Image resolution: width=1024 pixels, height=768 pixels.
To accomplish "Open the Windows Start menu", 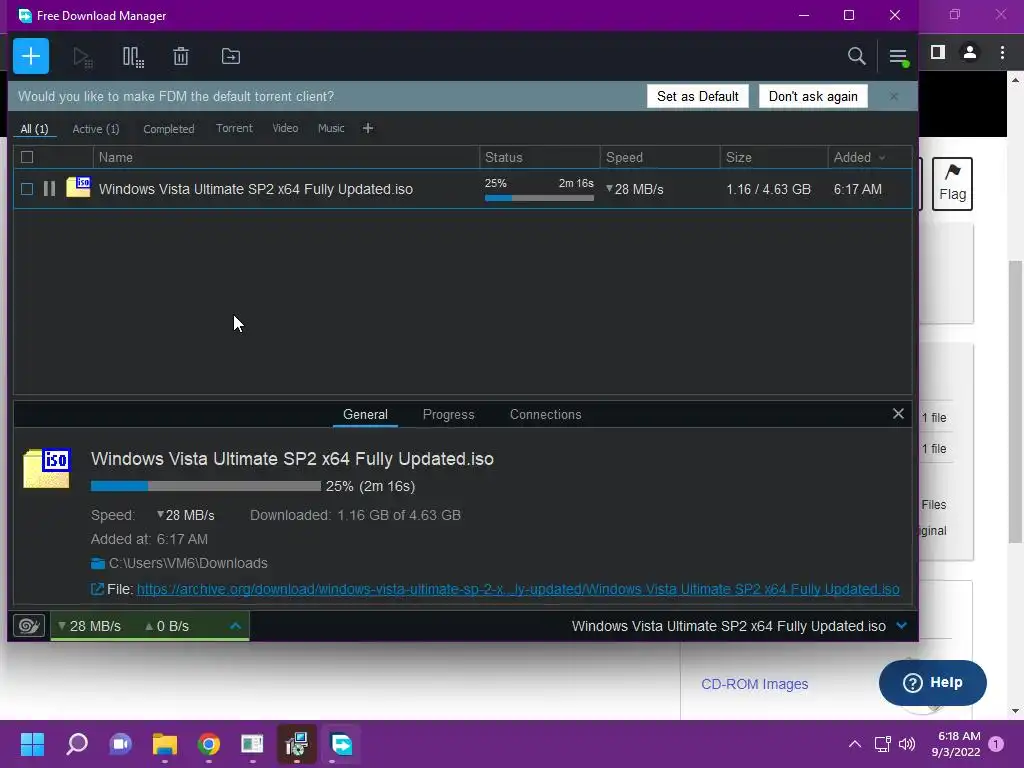I will point(32,744).
